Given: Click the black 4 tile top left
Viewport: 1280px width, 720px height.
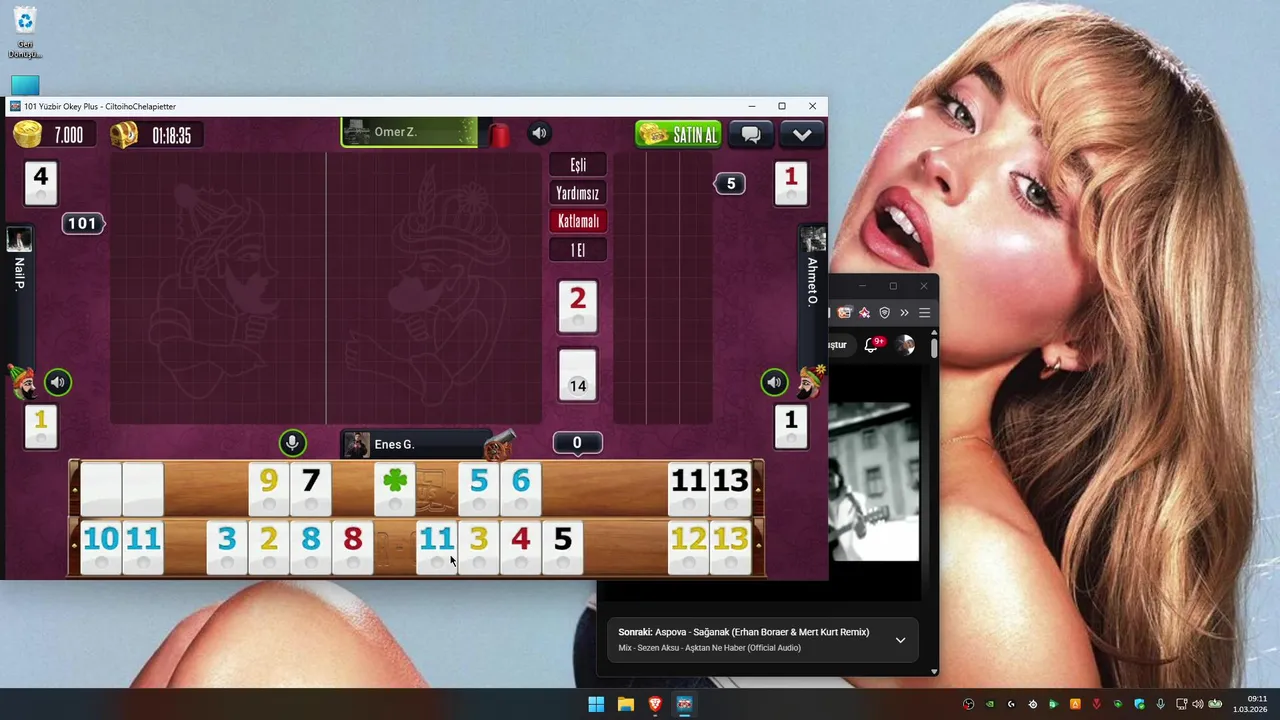Looking at the screenshot, I should [x=41, y=182].
